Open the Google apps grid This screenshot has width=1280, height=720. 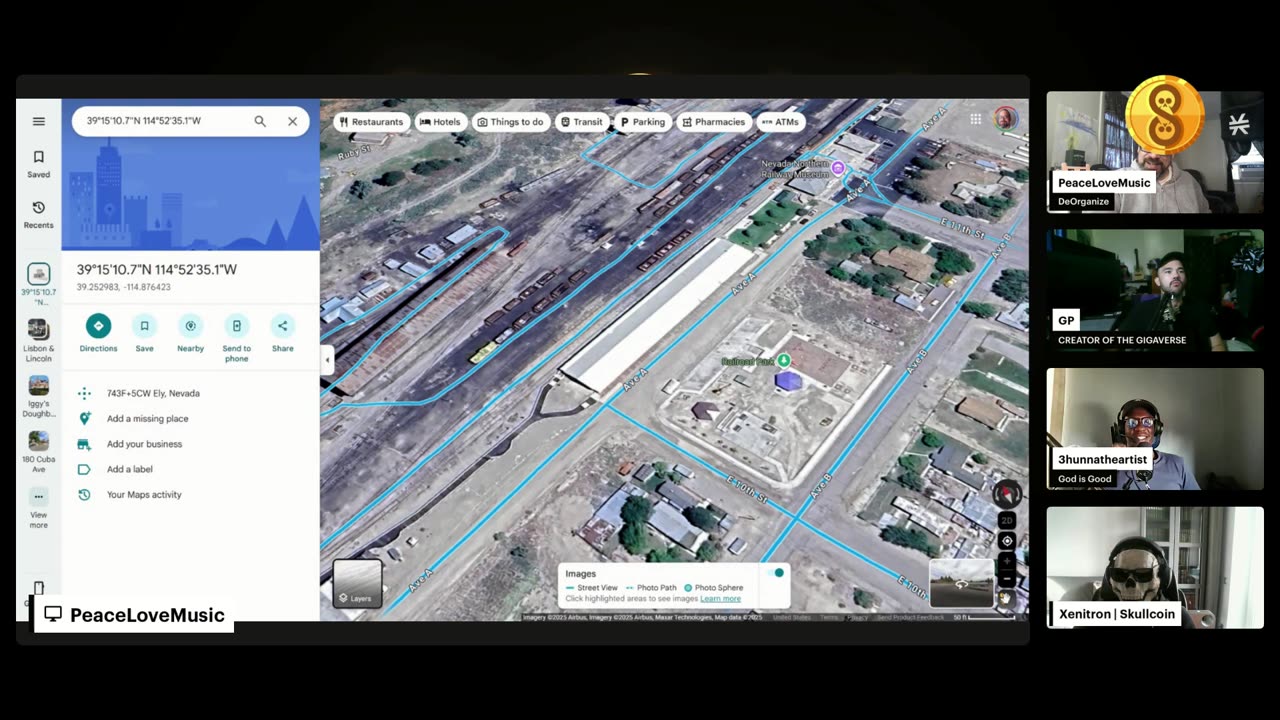coord(975,119)
